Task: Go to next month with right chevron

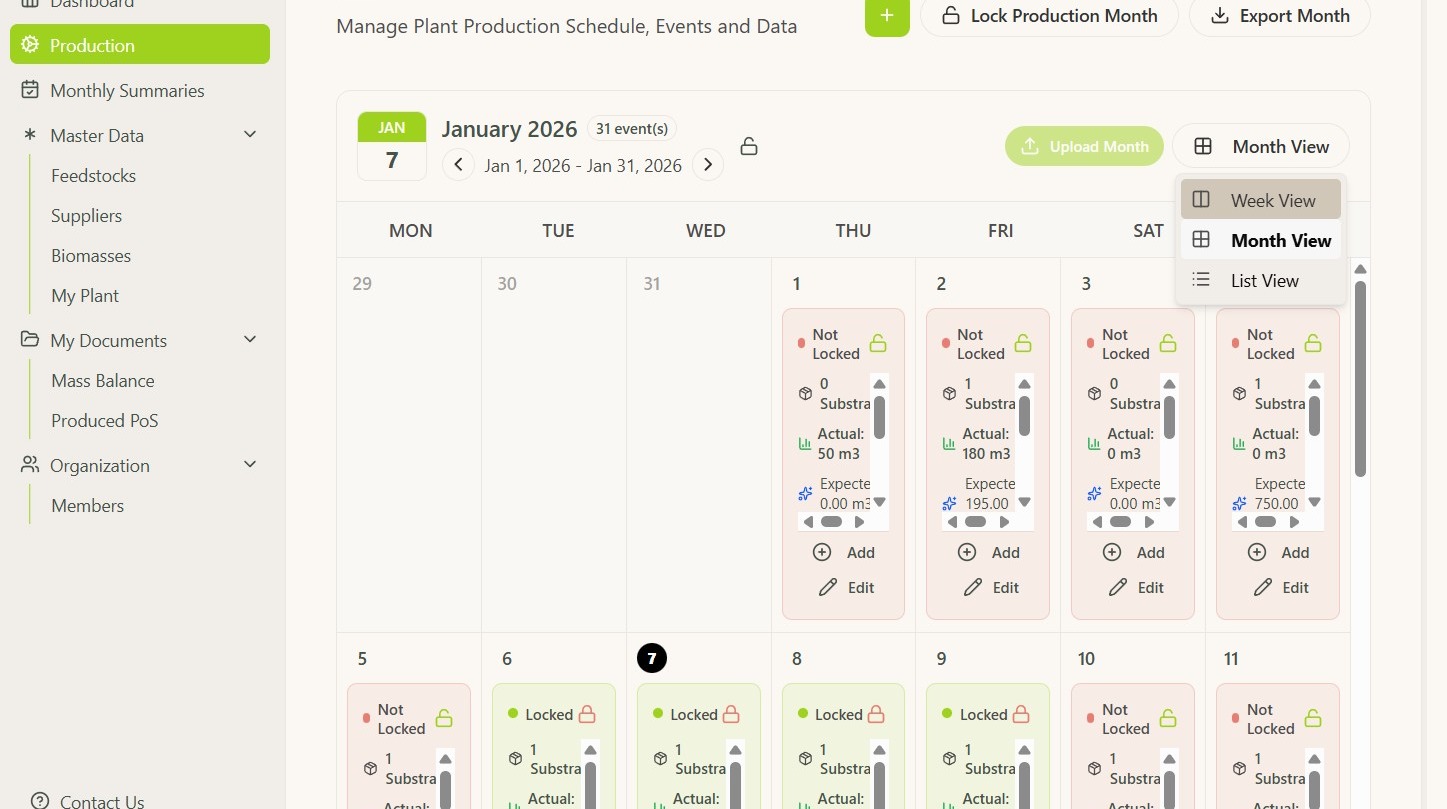Action: 708,165
